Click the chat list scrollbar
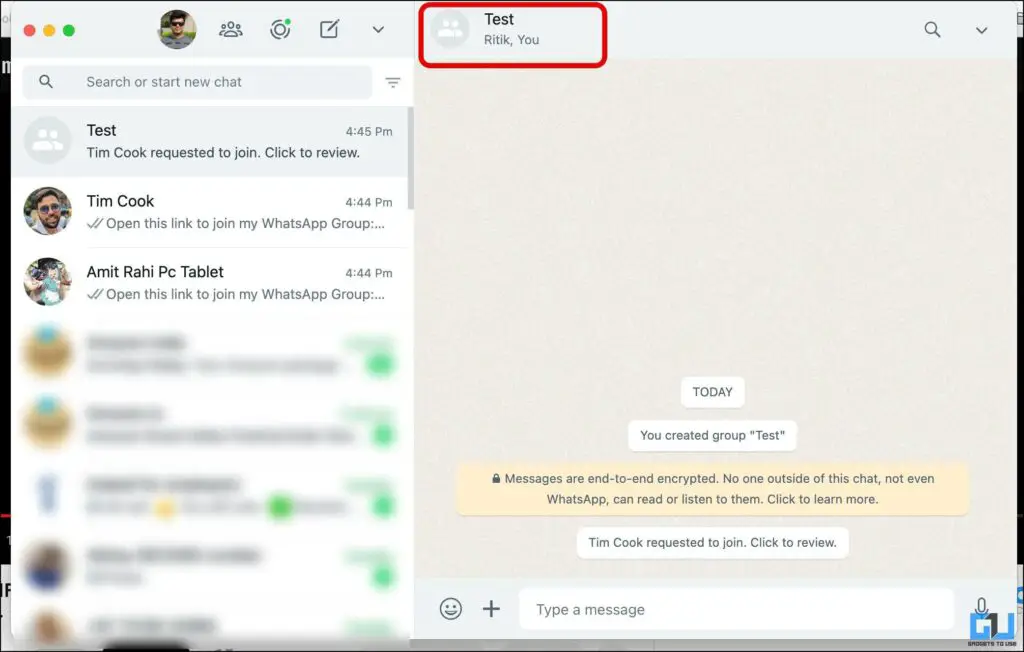This screenshot has width=1024, height=652. tap(410, 158)
